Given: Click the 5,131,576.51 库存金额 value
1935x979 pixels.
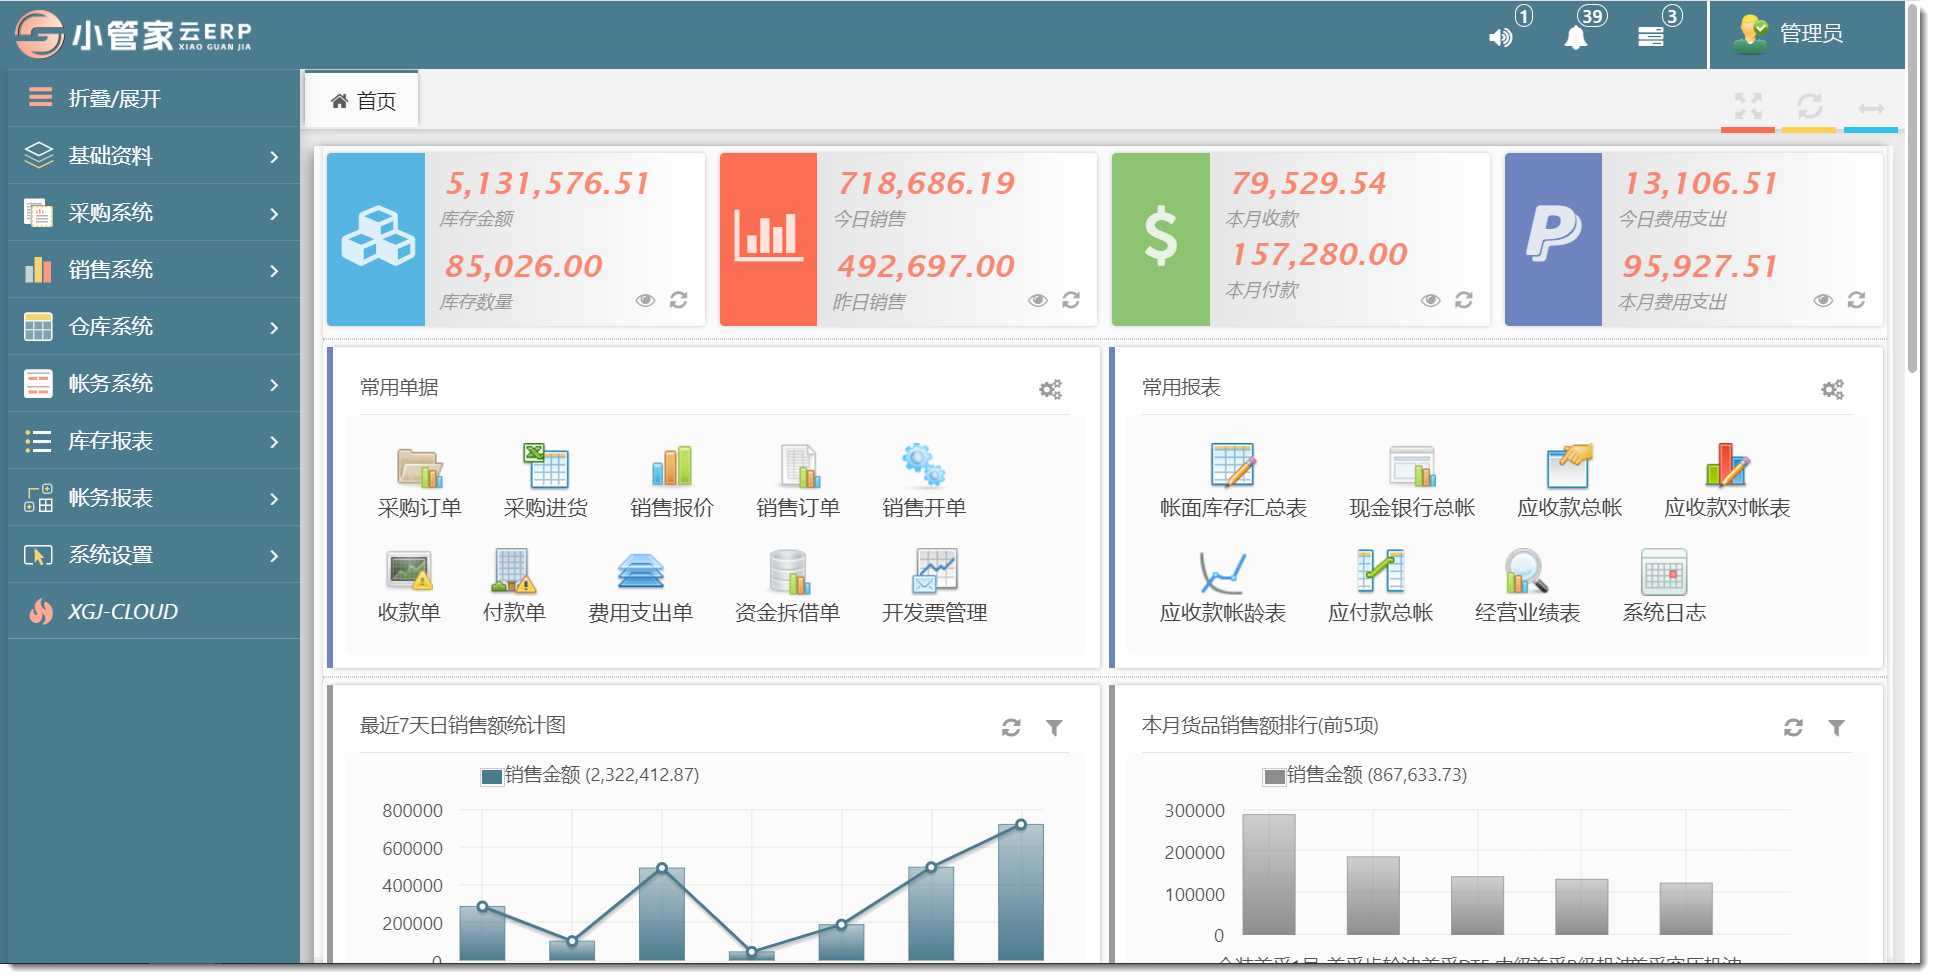Looking at the screenshot, I should click(x=547, y=183).
